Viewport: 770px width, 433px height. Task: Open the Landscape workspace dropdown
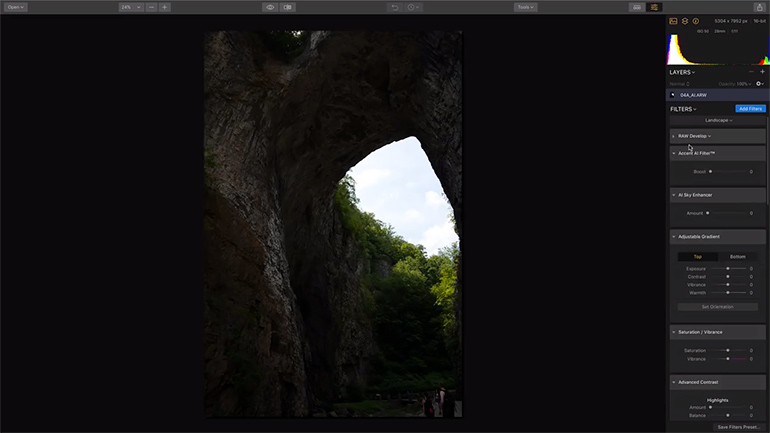718,120
